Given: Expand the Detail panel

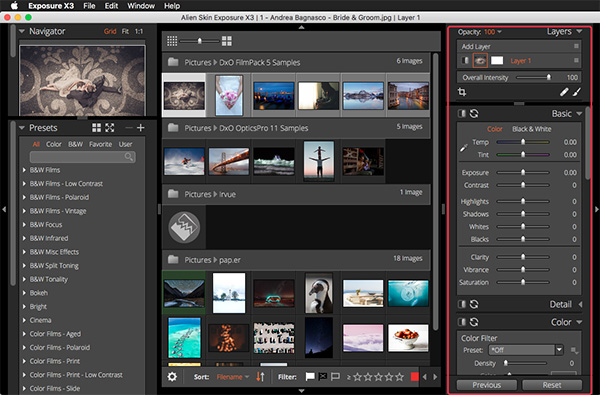Looking at the screenshot, I should click(580, 304).
